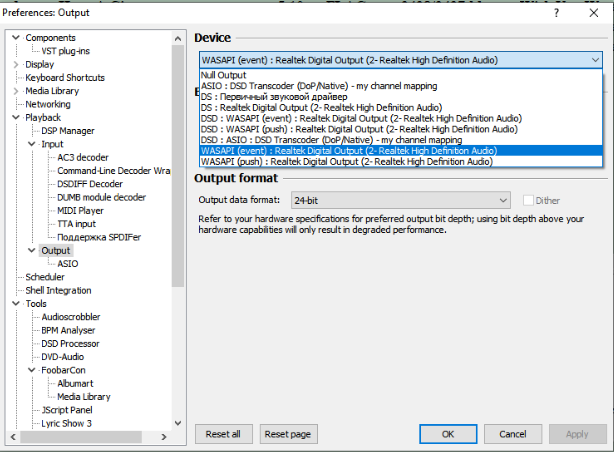Expand the Display tree node

coord(16,64)
